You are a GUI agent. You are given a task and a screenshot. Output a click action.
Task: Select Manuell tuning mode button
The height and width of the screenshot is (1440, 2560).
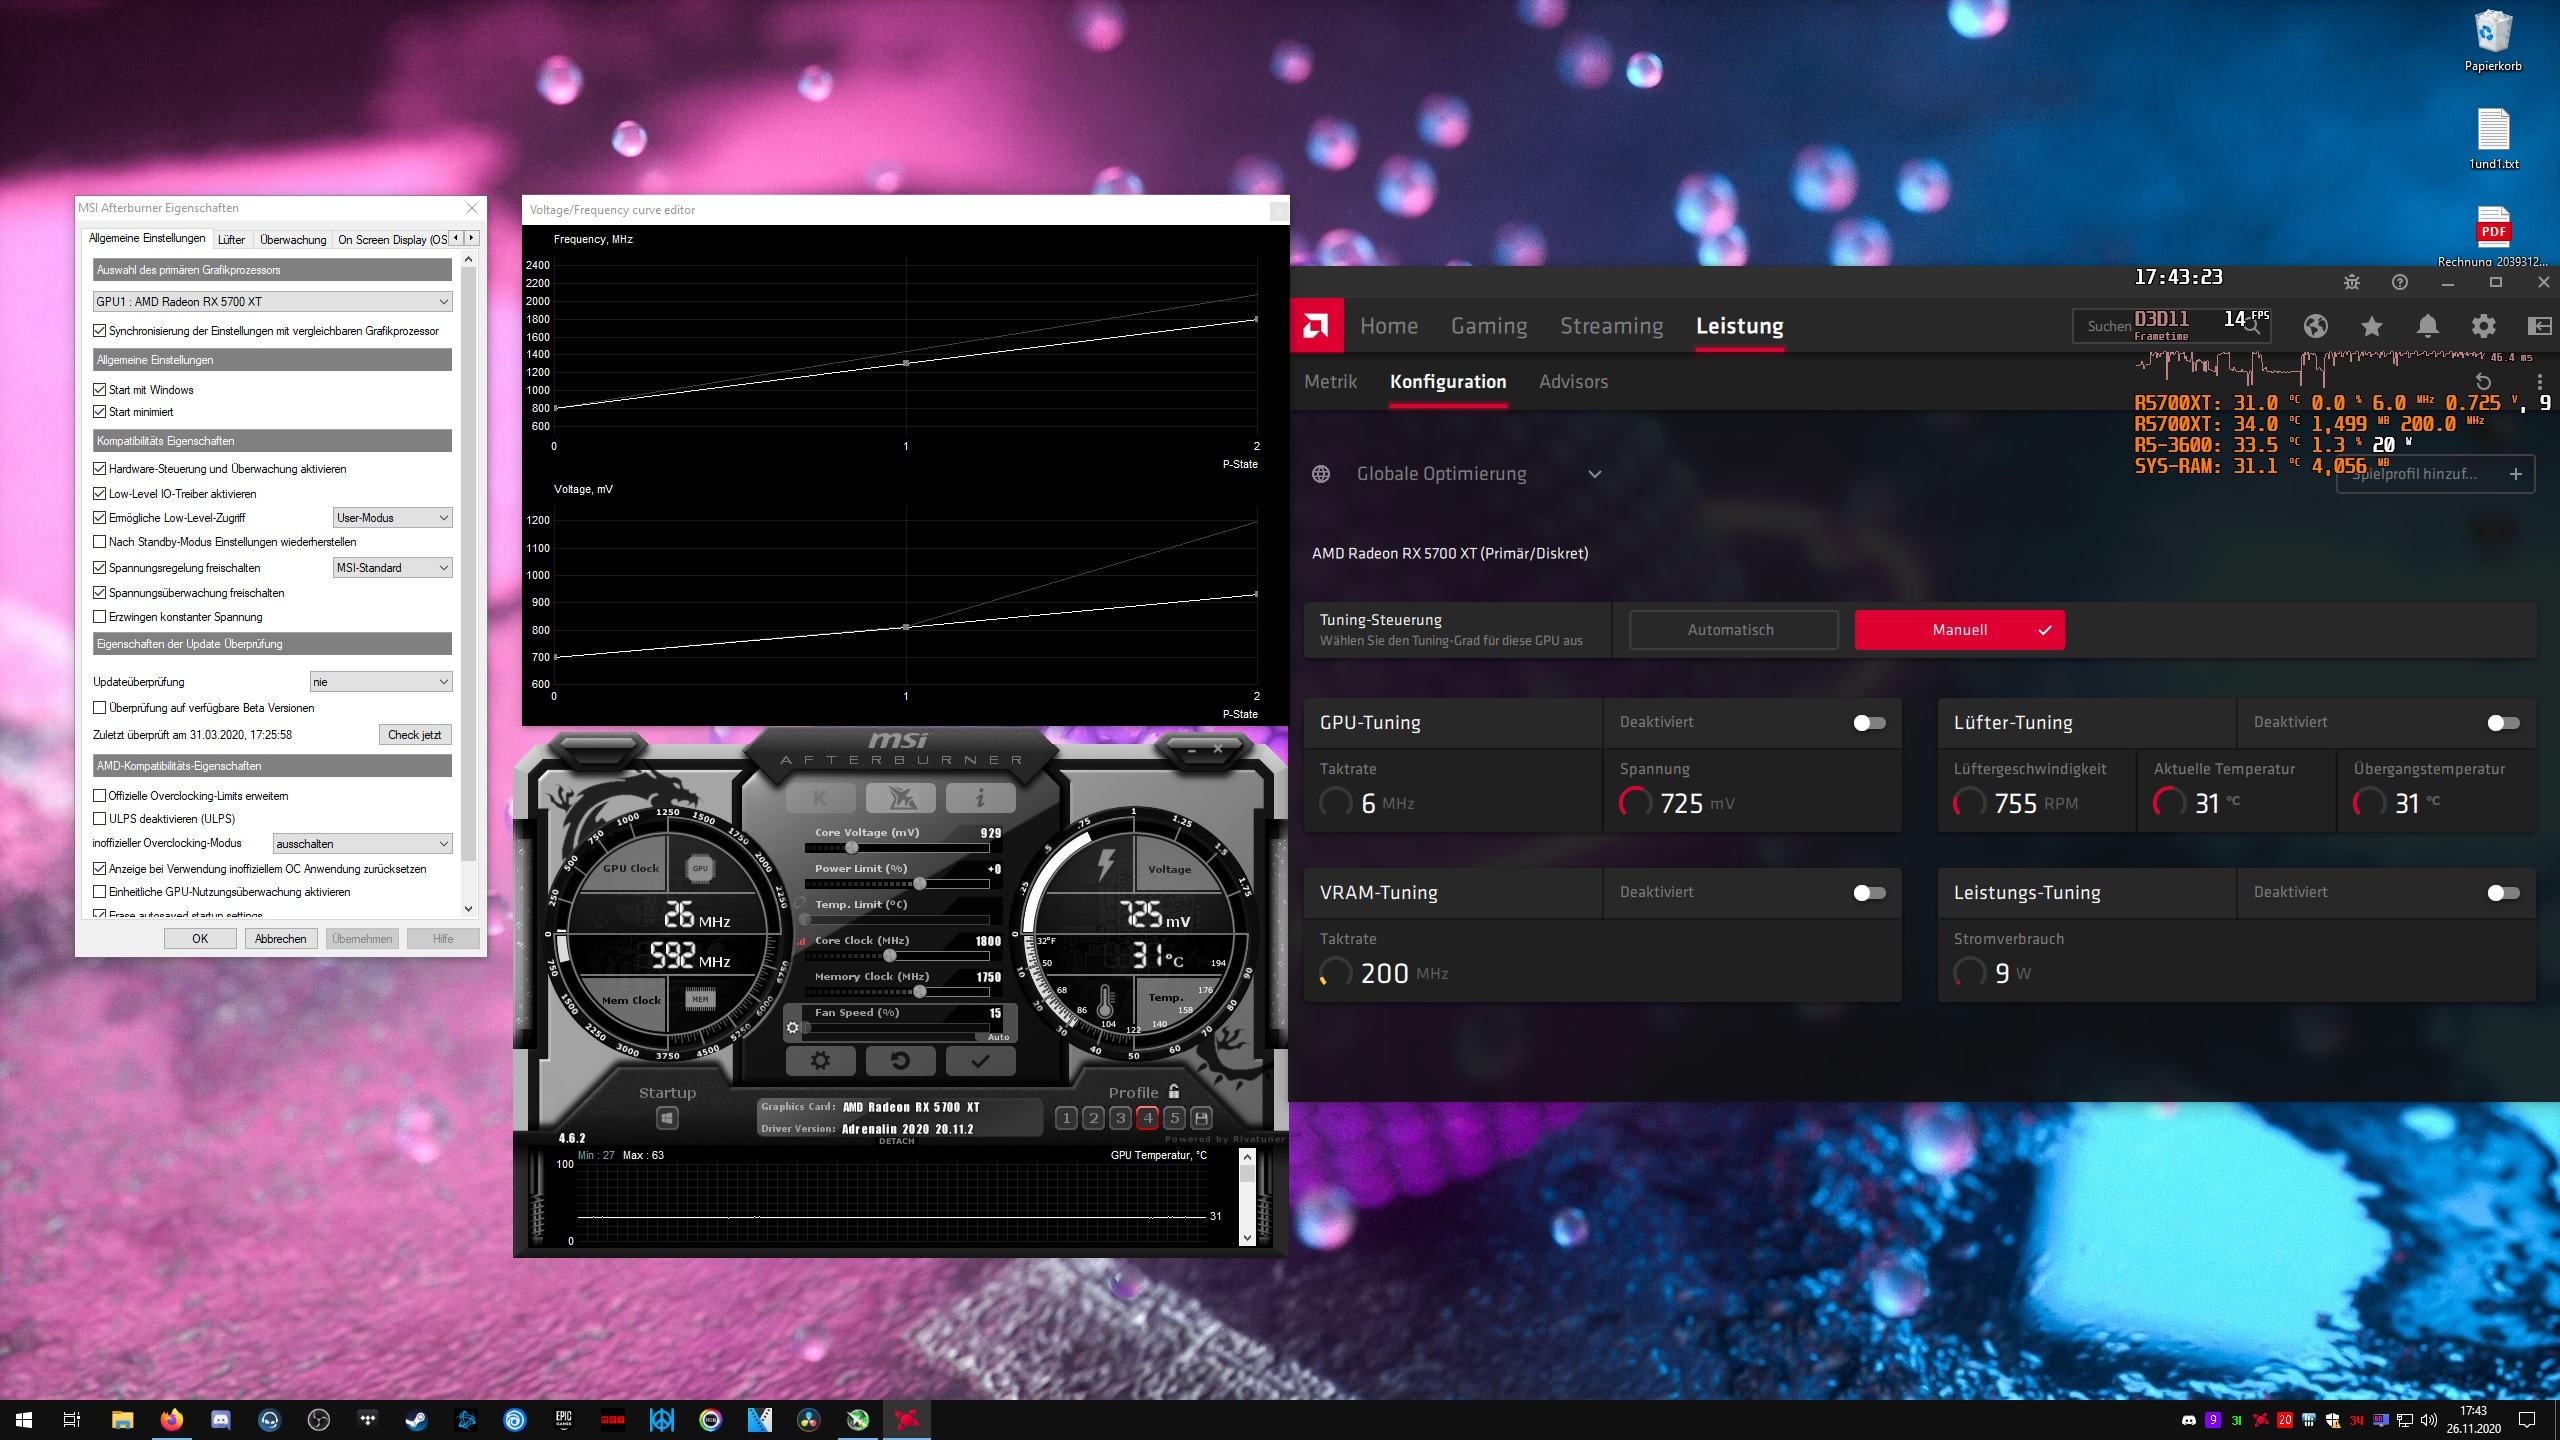[1957, 629]
